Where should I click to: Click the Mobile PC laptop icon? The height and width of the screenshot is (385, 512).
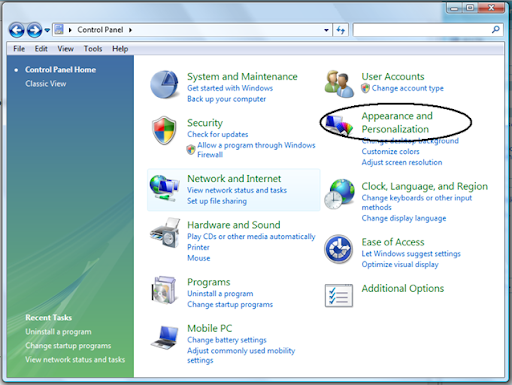pos(165,337)
